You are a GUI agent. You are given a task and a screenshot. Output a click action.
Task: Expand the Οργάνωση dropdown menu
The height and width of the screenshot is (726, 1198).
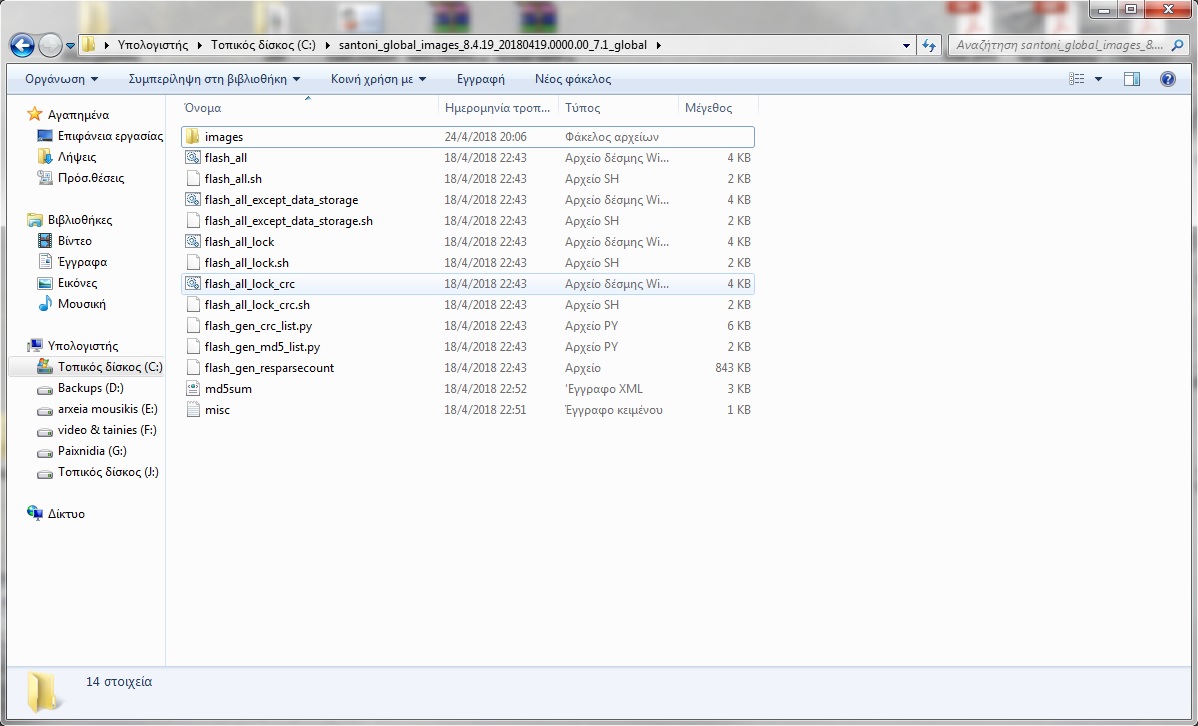(62, 79)
